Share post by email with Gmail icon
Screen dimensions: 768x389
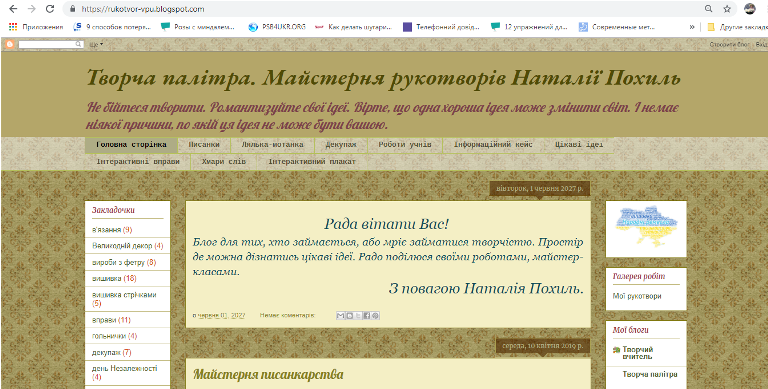(x=340, y=316)
